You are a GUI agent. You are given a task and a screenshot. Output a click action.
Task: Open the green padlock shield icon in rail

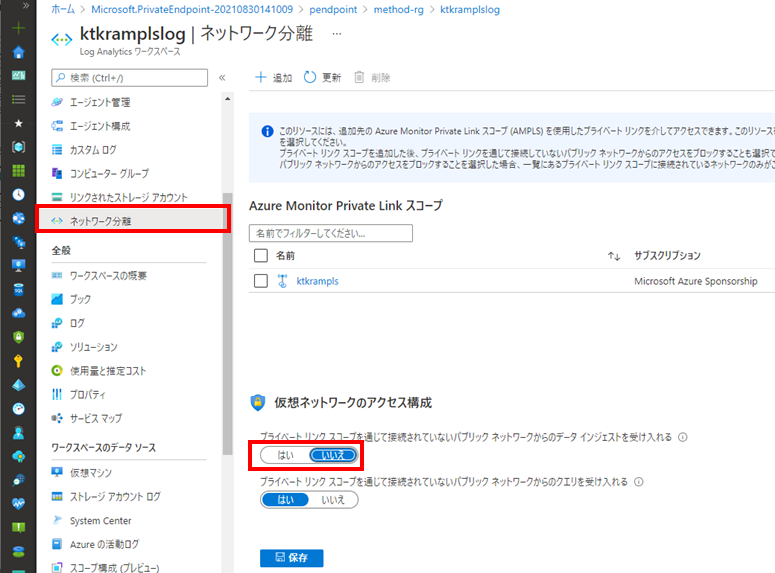coord(18,337)
